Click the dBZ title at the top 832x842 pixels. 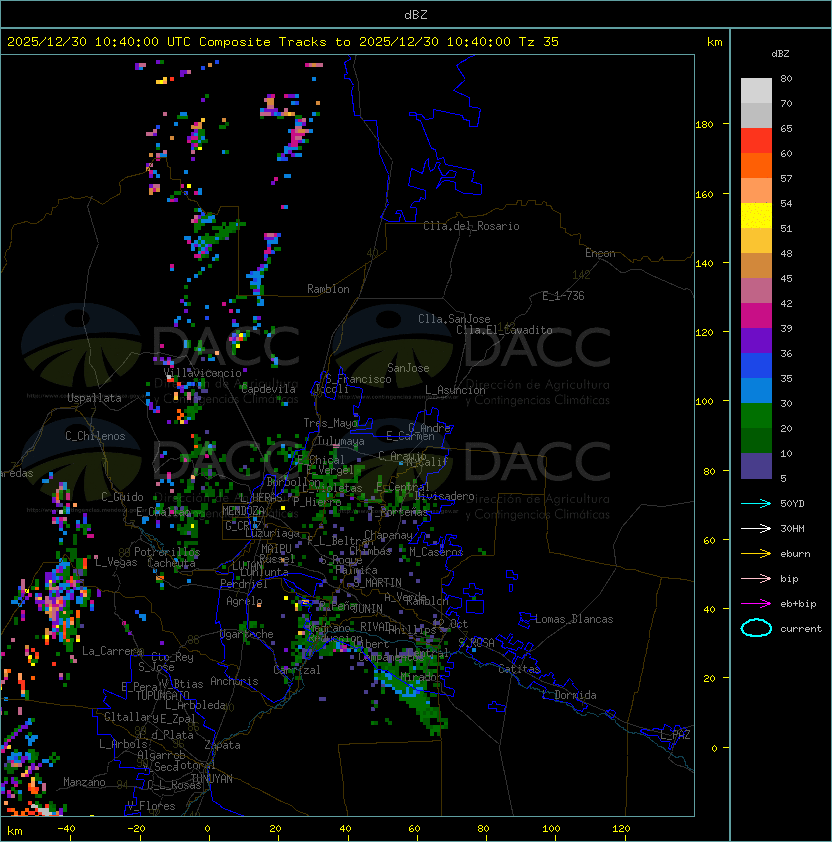tap(416, 14)
